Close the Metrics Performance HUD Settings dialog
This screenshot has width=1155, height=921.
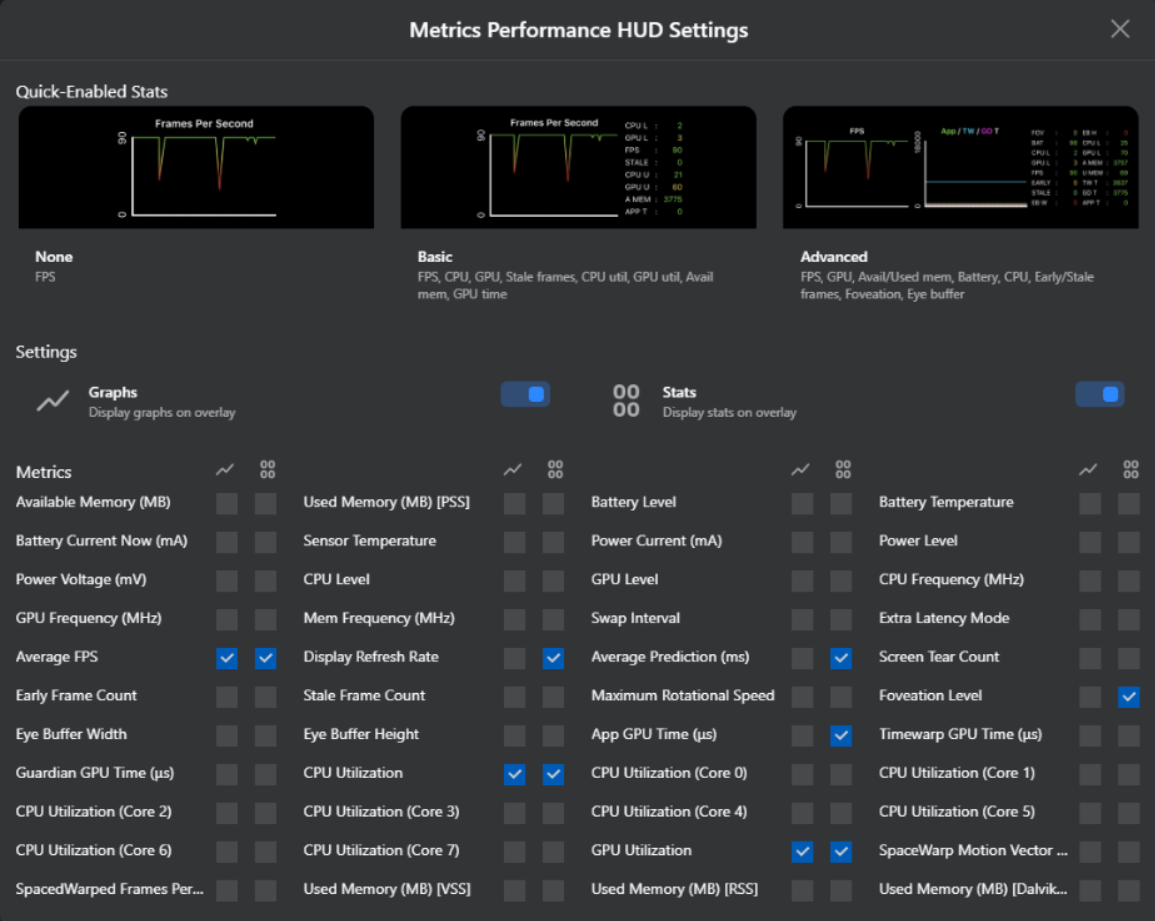[x=1120, y=29]
